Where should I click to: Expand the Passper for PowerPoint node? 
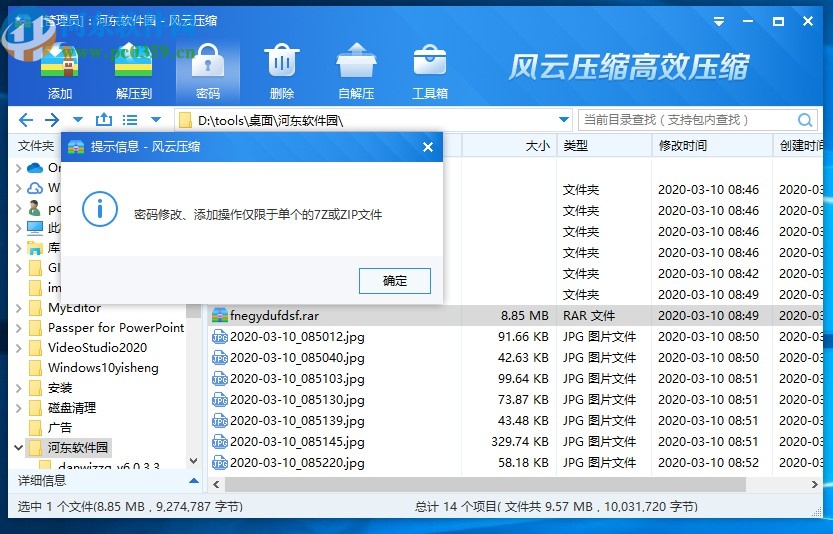tap(19, 328)
